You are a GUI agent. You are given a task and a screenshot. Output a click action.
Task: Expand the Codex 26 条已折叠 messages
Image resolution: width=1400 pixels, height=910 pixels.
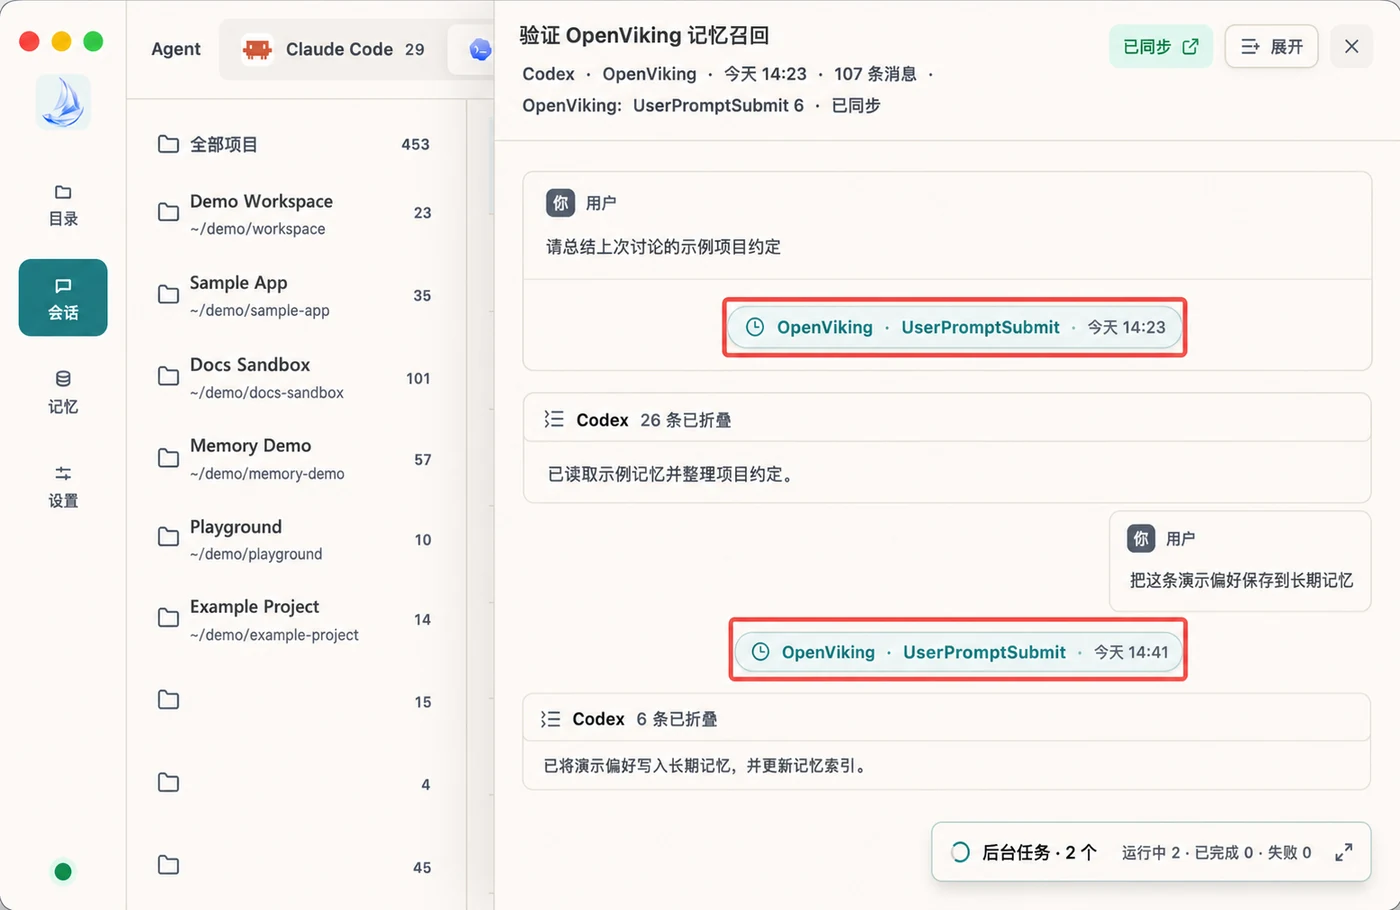(x=946, y=419)
